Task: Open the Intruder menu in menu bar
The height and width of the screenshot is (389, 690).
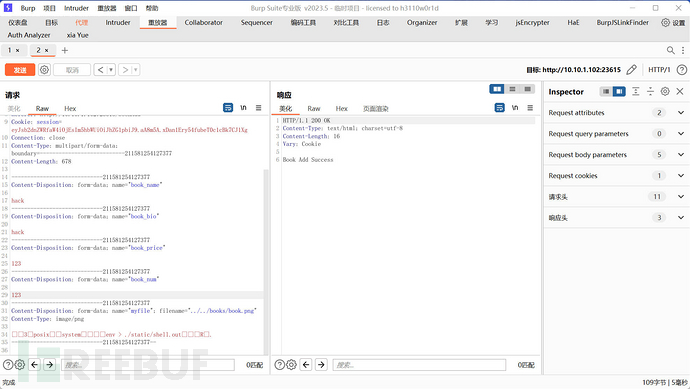Action: pos(76,8)
